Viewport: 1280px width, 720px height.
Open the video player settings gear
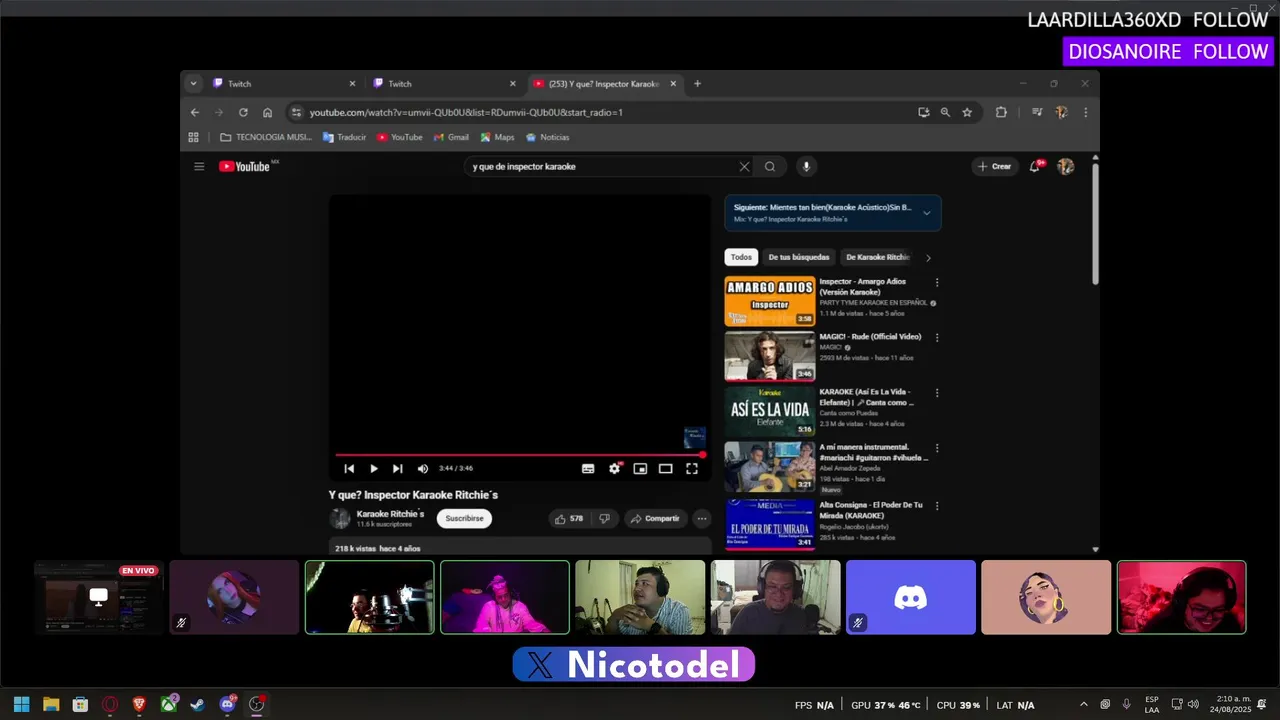point(614,468)
